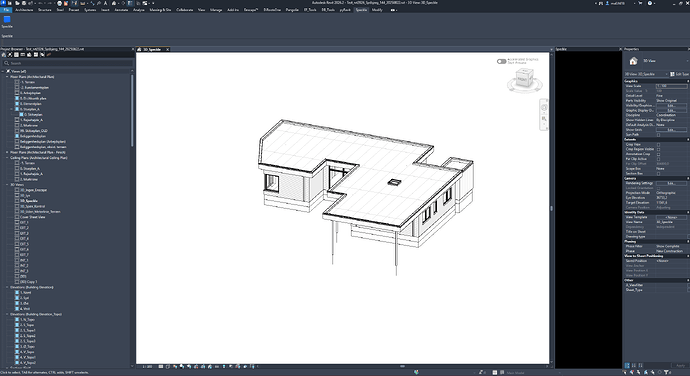
Task: Click Edit button for Visibility/Graphics overrides
Action: click(x=671, y=106)
